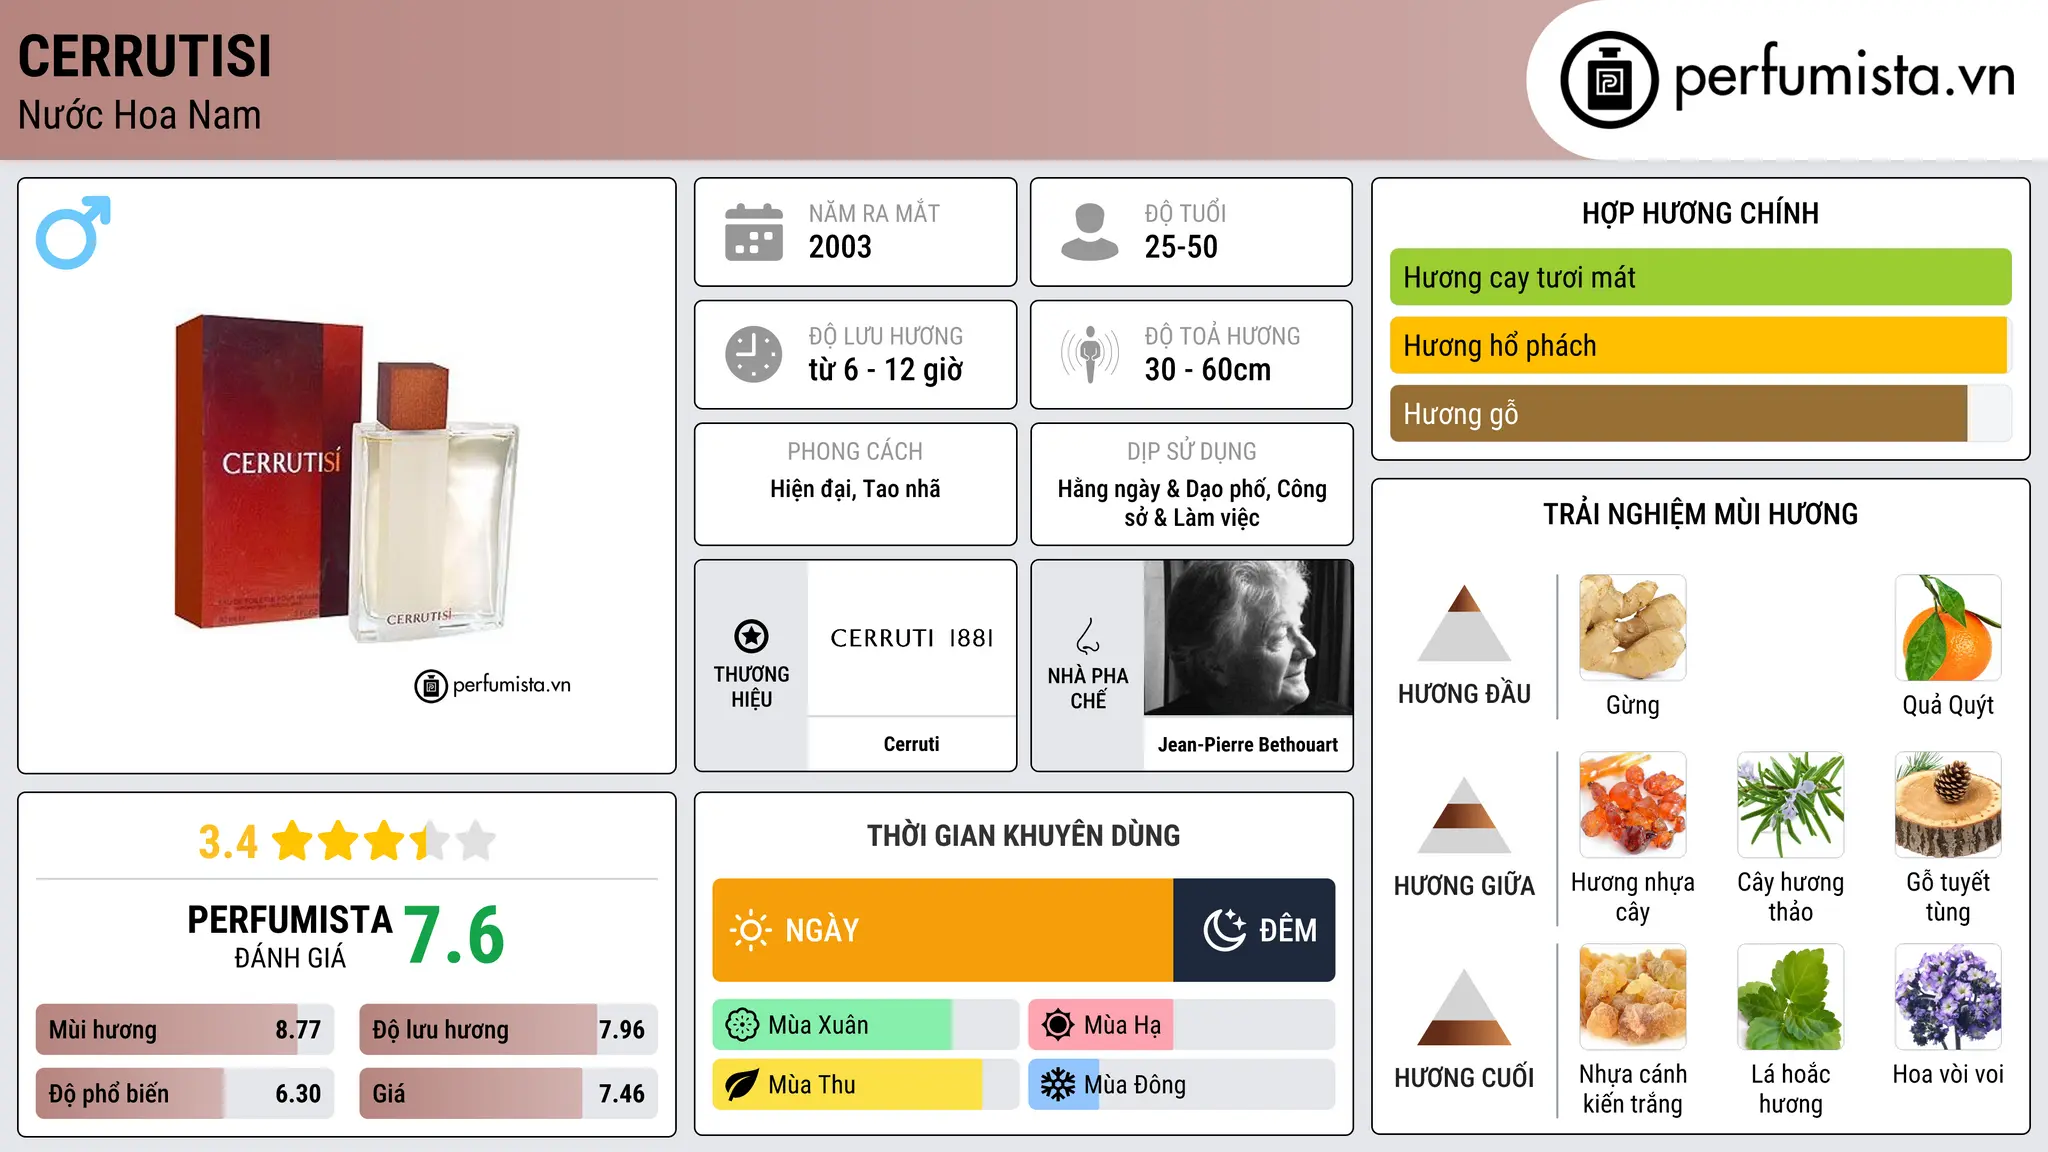Select the Gỗ tuyết tùng cedar image
The width and height of the screenshot is (2048, 1152).
tap(1948, 805)
